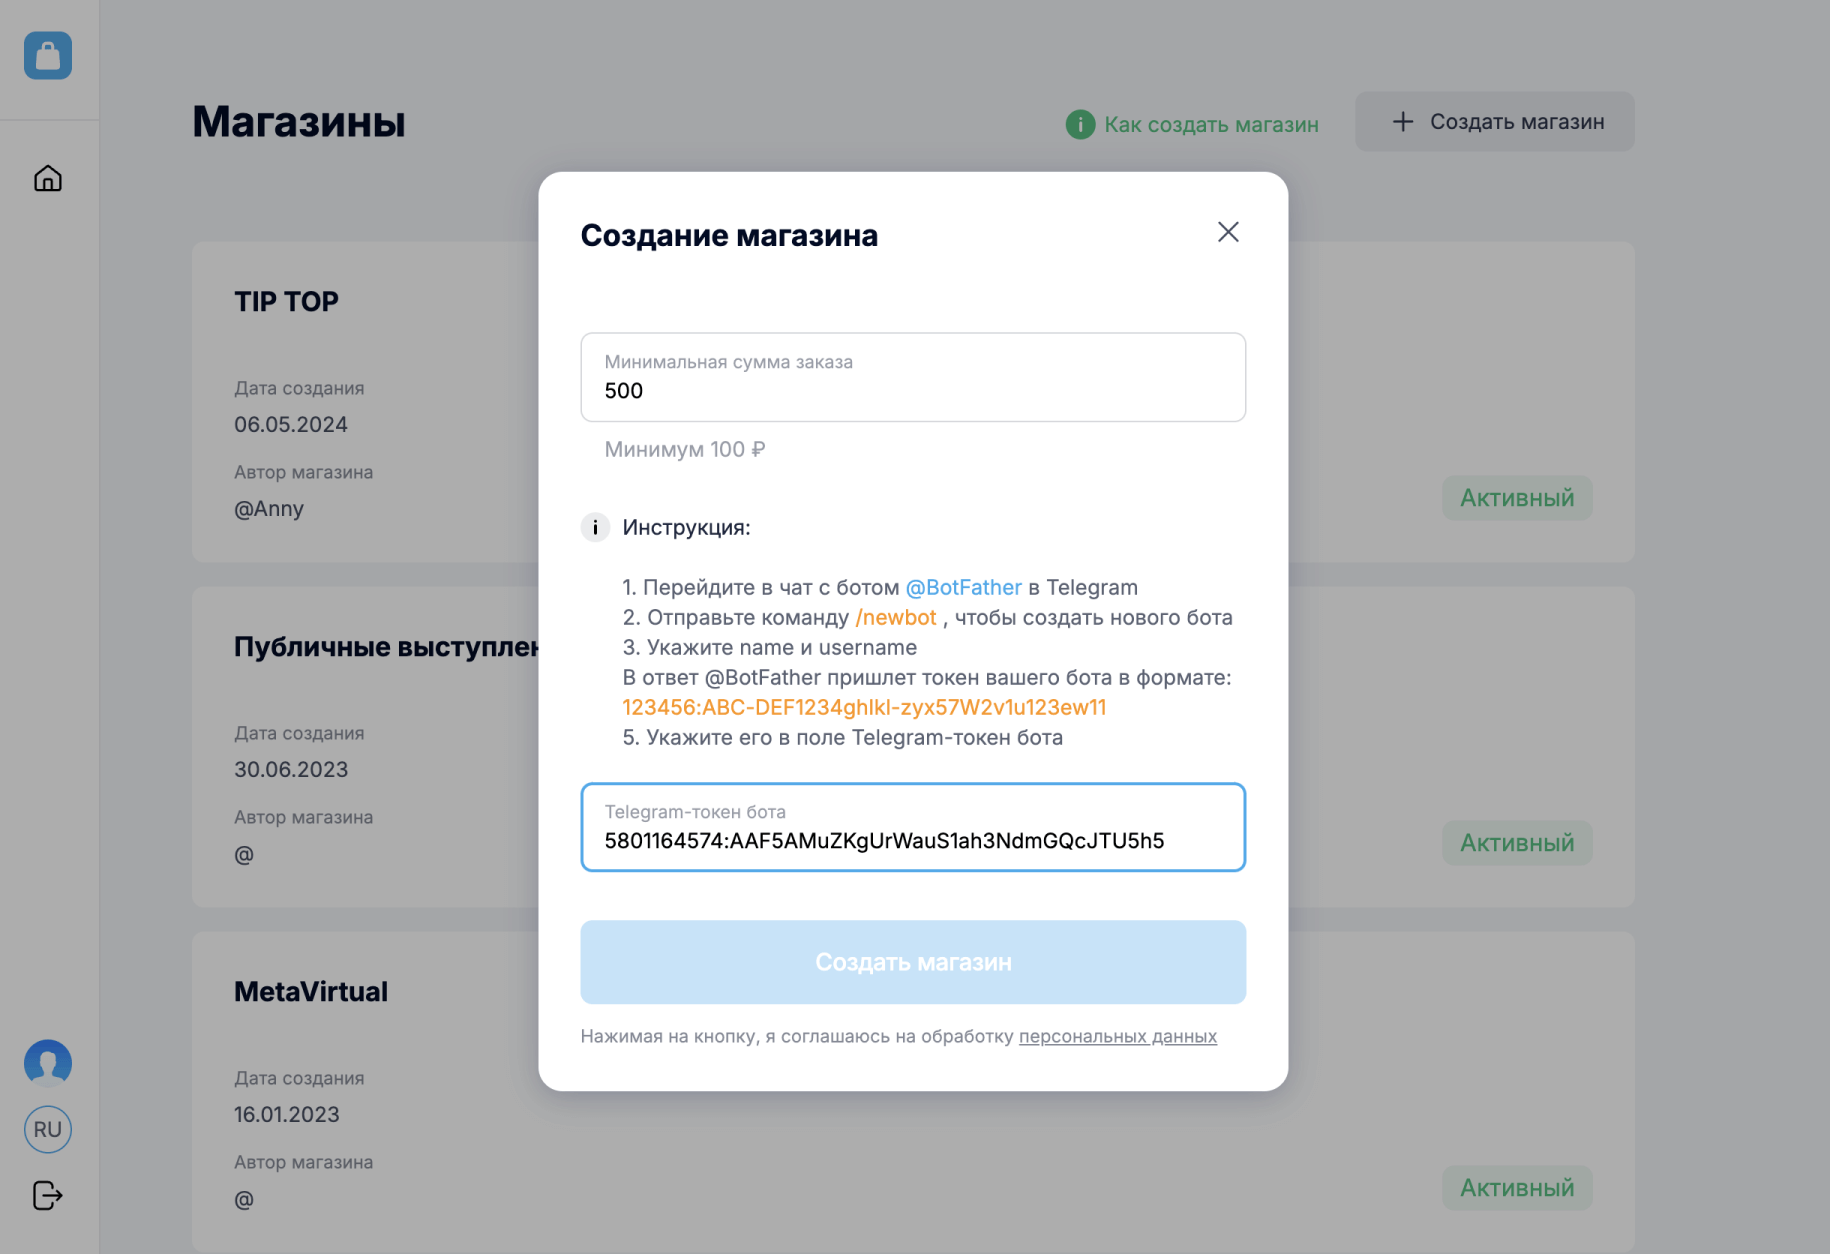Screen dimensions: 1830x1254
Task: Focus the Минимальная сумма заказа field
Action: click(913, 377)
